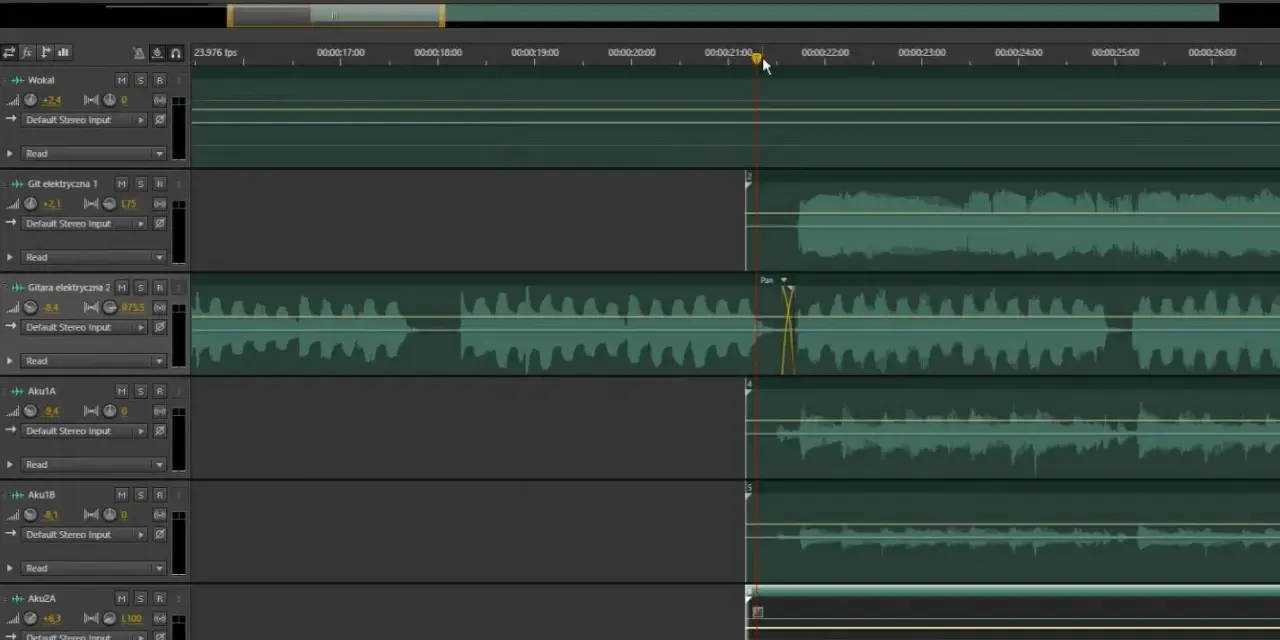Viewport: 1280px width, 640px height.
Task: Click the Wokal volume knob
Action: coord(30,100)
